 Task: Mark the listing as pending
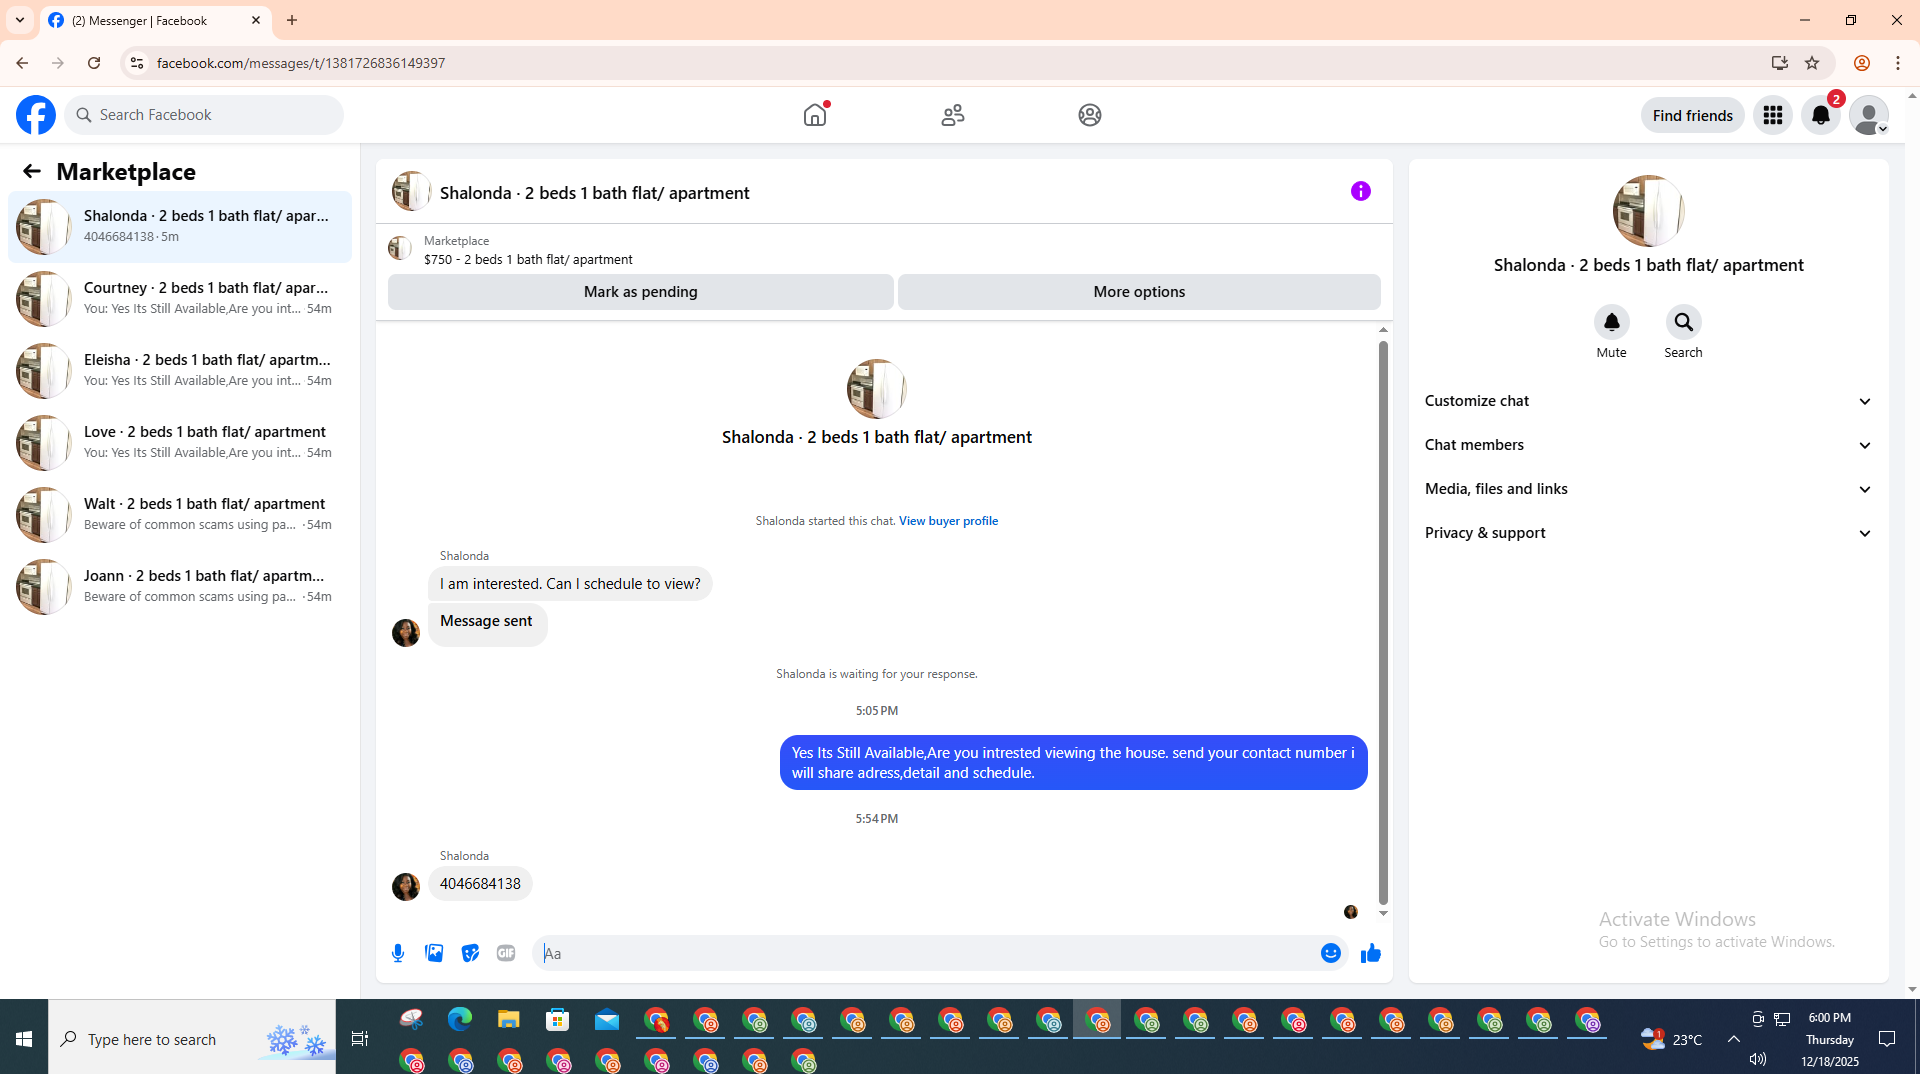(640, 292)
